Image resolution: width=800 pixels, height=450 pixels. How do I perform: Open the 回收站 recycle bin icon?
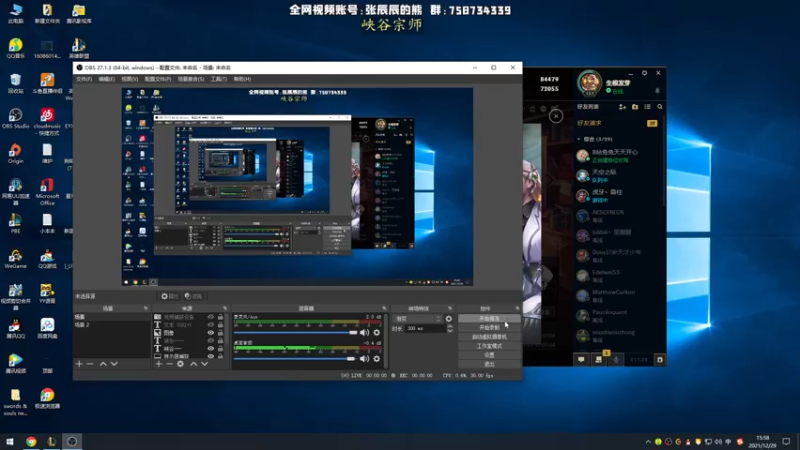15,84
